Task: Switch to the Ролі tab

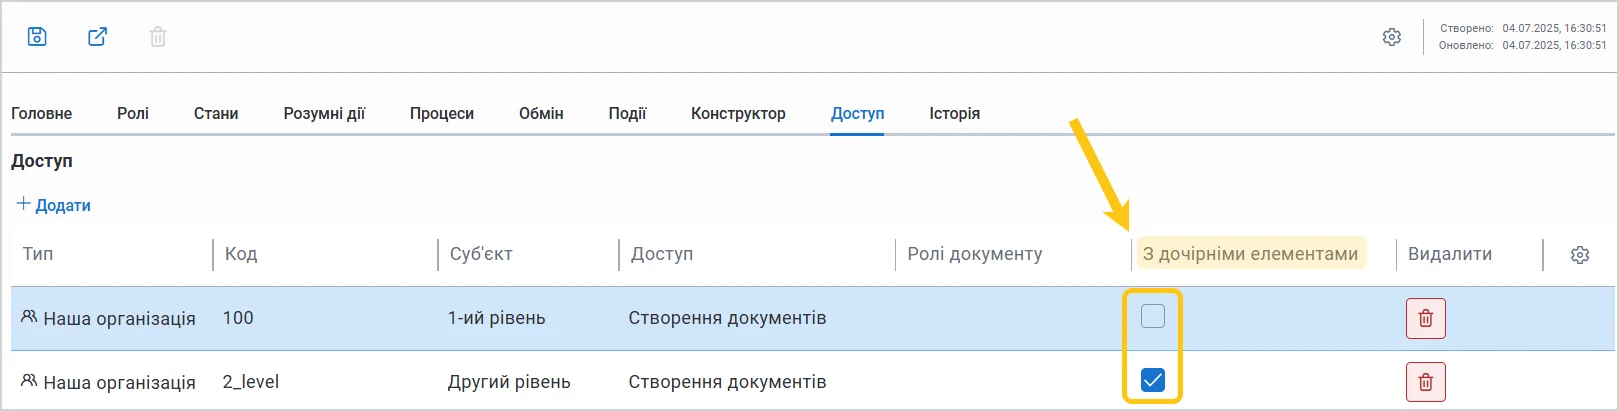Action: coord(133,113)
